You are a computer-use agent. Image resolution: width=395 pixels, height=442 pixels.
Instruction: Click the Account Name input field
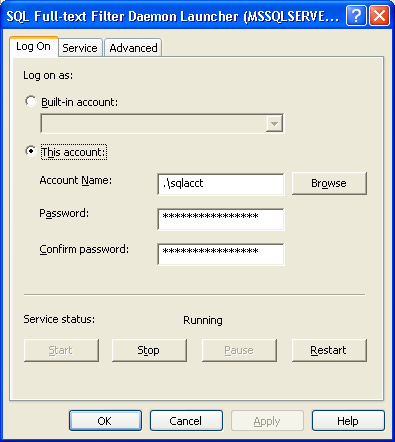(221, 184)
